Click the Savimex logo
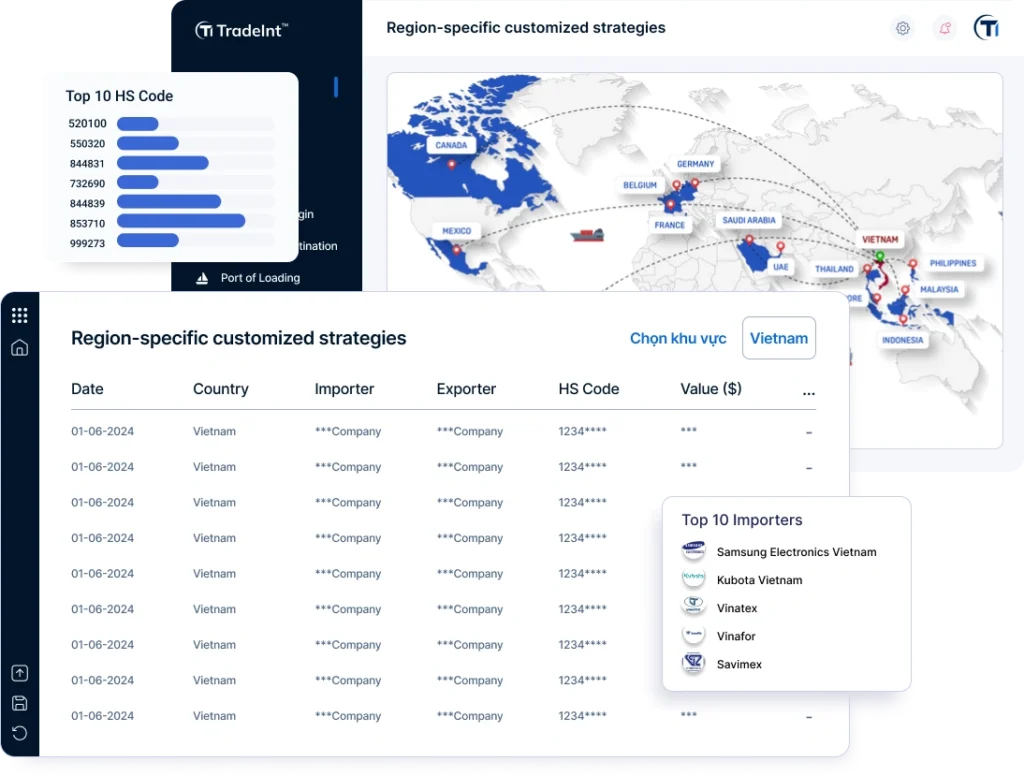This screenshot has width=1024, height=776. (694, 663)
